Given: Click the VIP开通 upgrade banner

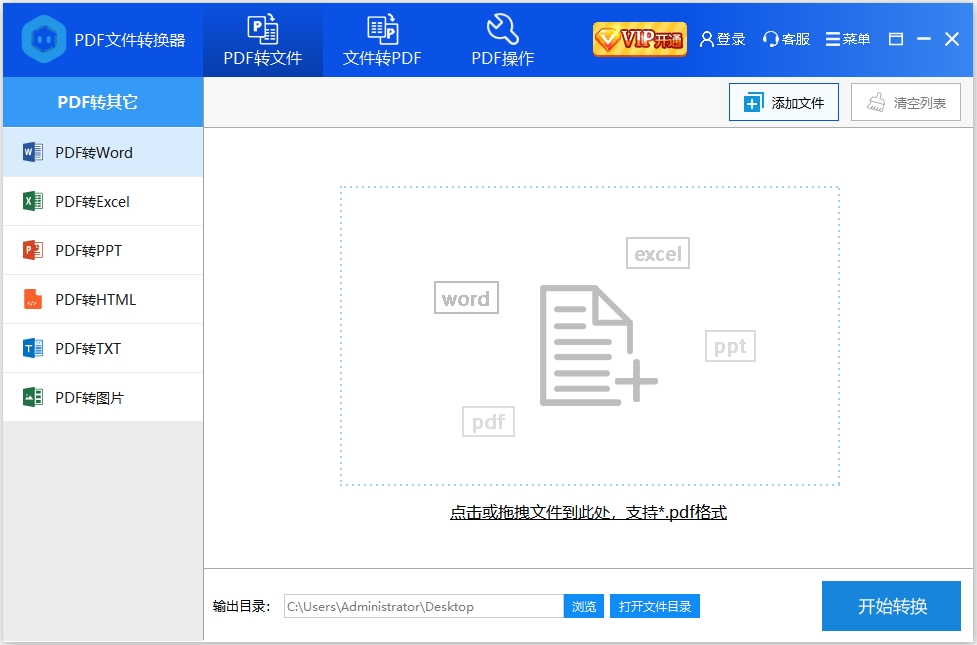Looking at the screenshot, I should pos(639,36).
